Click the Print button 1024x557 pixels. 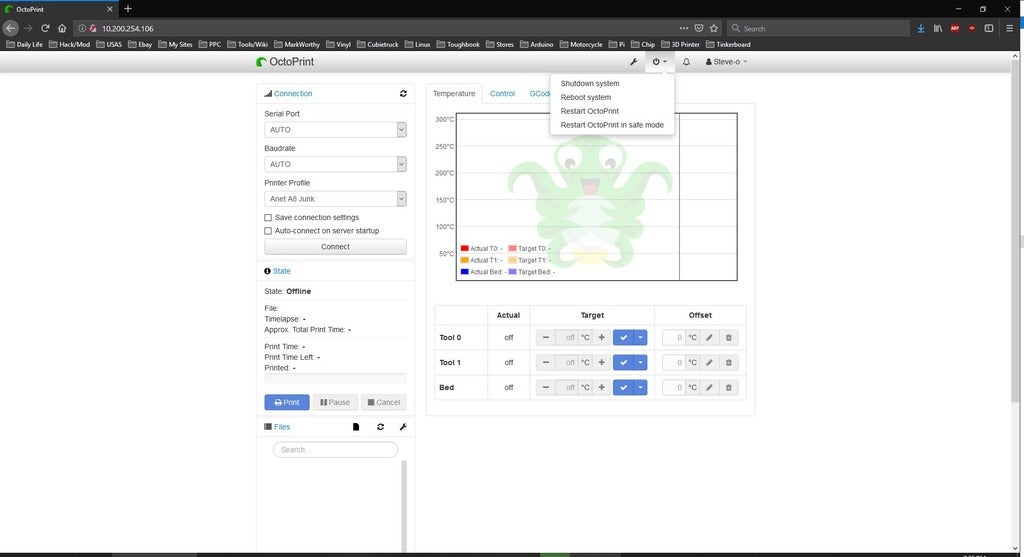coord(287,402)
